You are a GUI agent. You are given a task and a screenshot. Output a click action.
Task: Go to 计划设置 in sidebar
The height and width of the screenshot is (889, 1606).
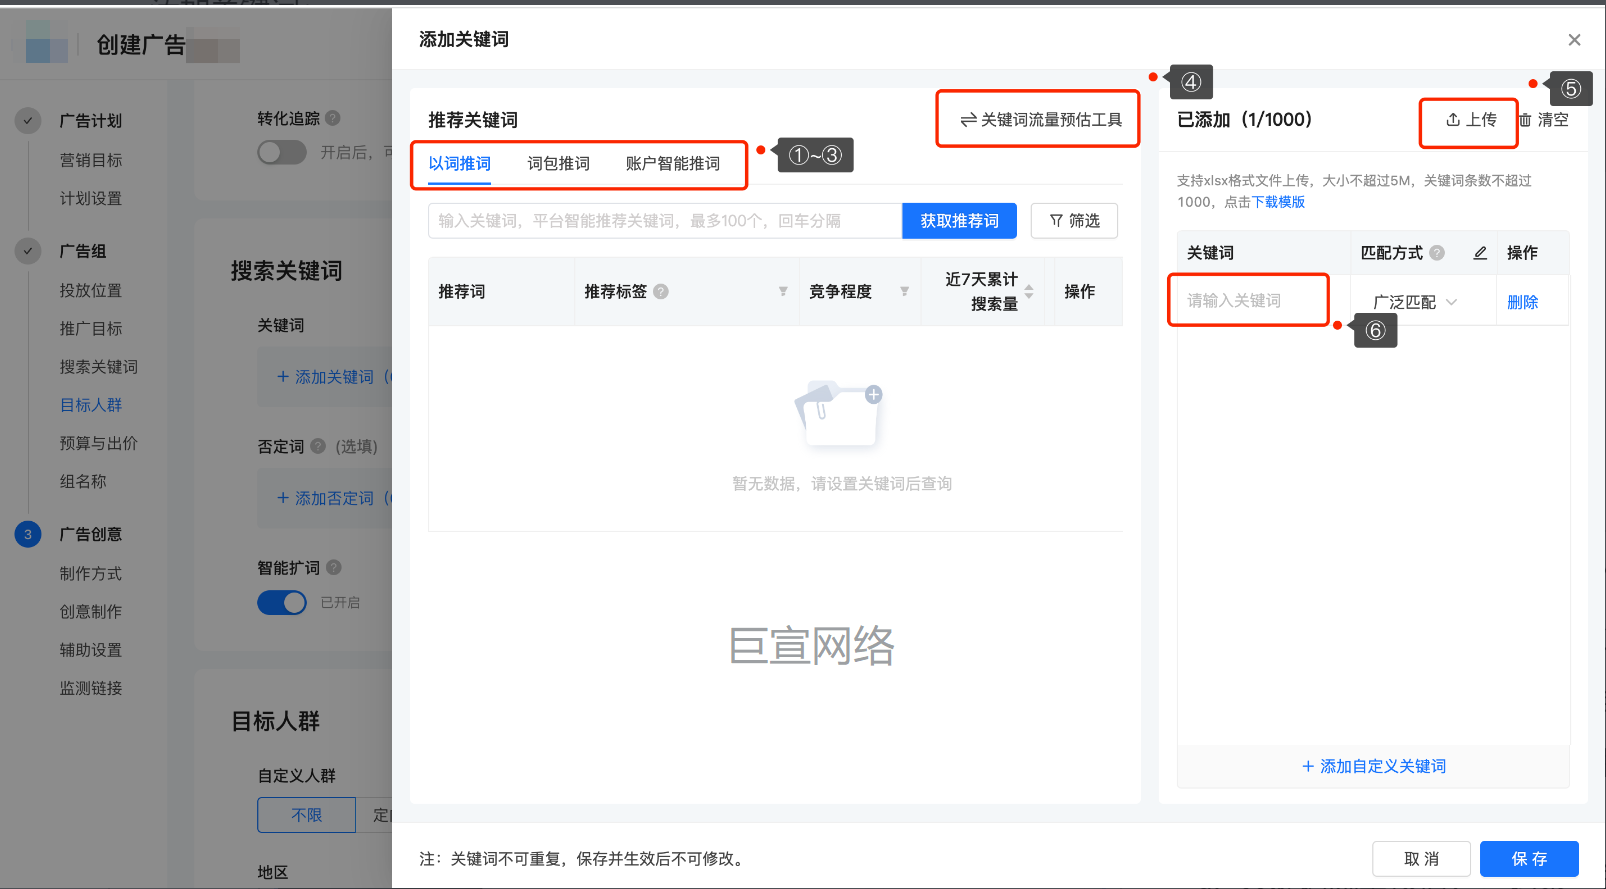click(91, 198)
